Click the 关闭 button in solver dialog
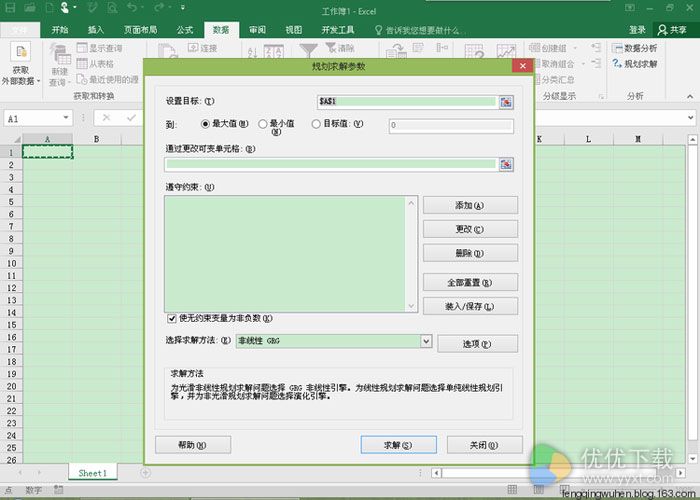This screenshot has height=500, width=700. tap(484, 445)
